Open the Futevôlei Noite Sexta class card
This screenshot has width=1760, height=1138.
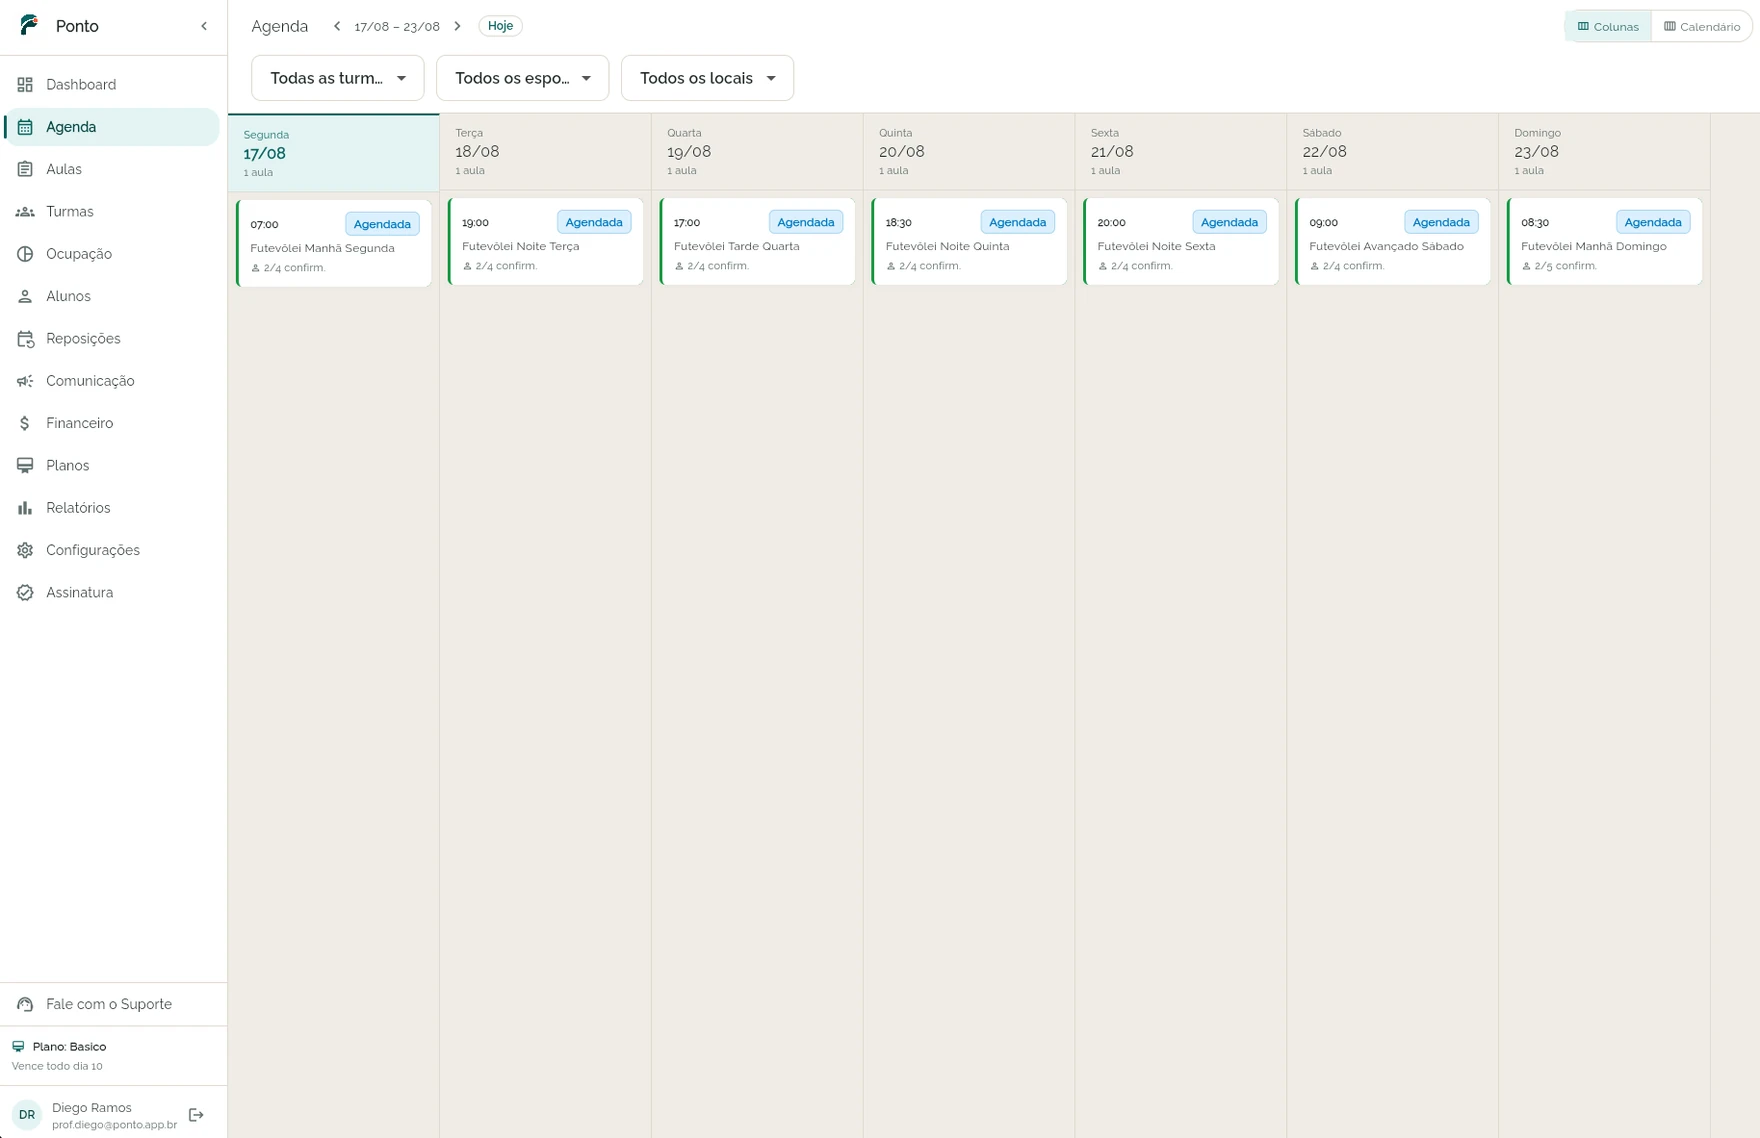point(1181,242)
